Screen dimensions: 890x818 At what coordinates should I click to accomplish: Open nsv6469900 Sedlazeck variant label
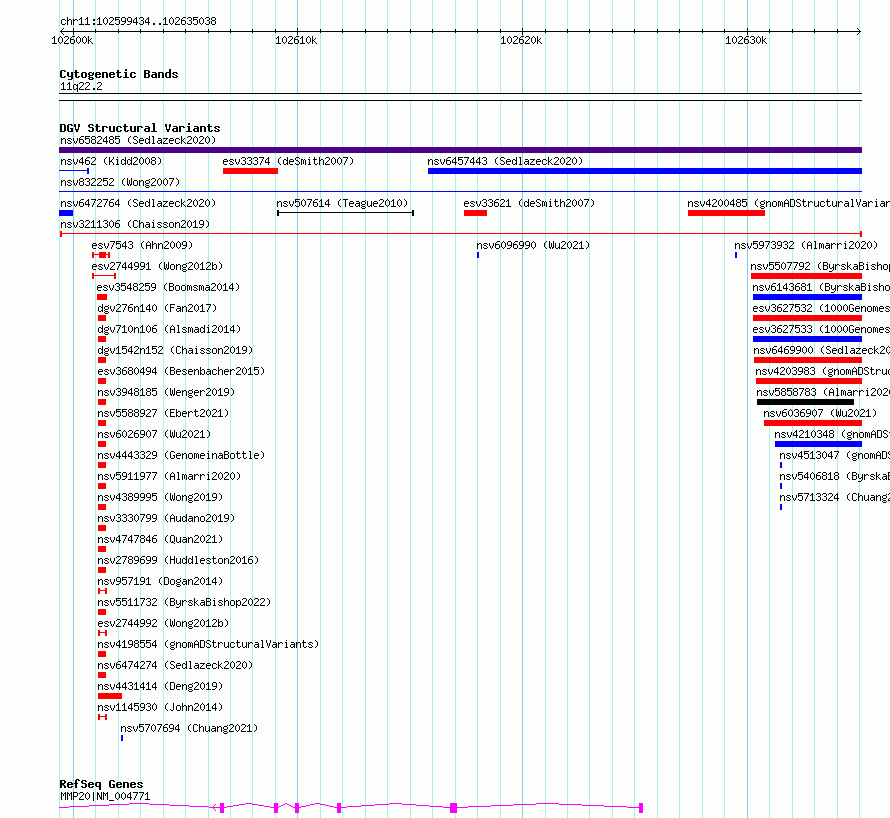821,350
